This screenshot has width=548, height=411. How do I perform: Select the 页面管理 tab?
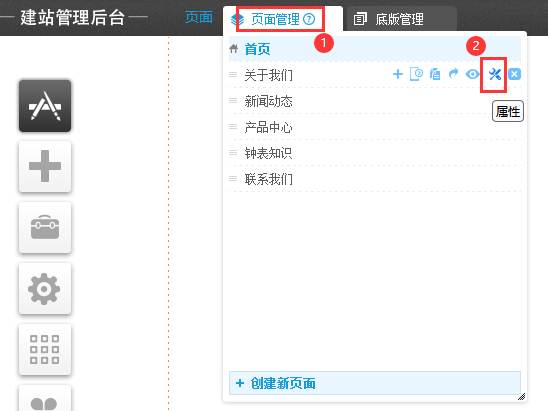click(275, 19)
